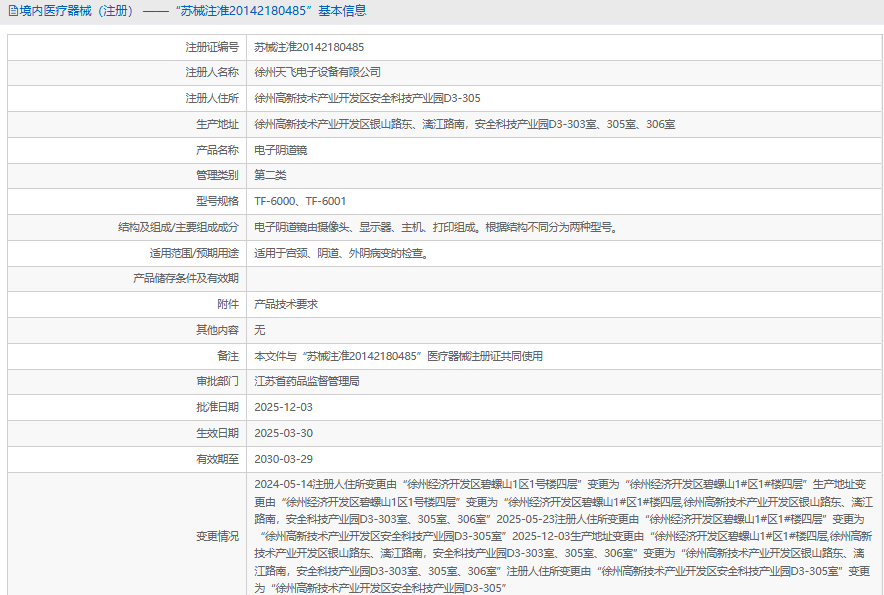This screenshot has width=884, height=595.
Task: Click the label '审批部门'
Action: click(x=217, y=381)
